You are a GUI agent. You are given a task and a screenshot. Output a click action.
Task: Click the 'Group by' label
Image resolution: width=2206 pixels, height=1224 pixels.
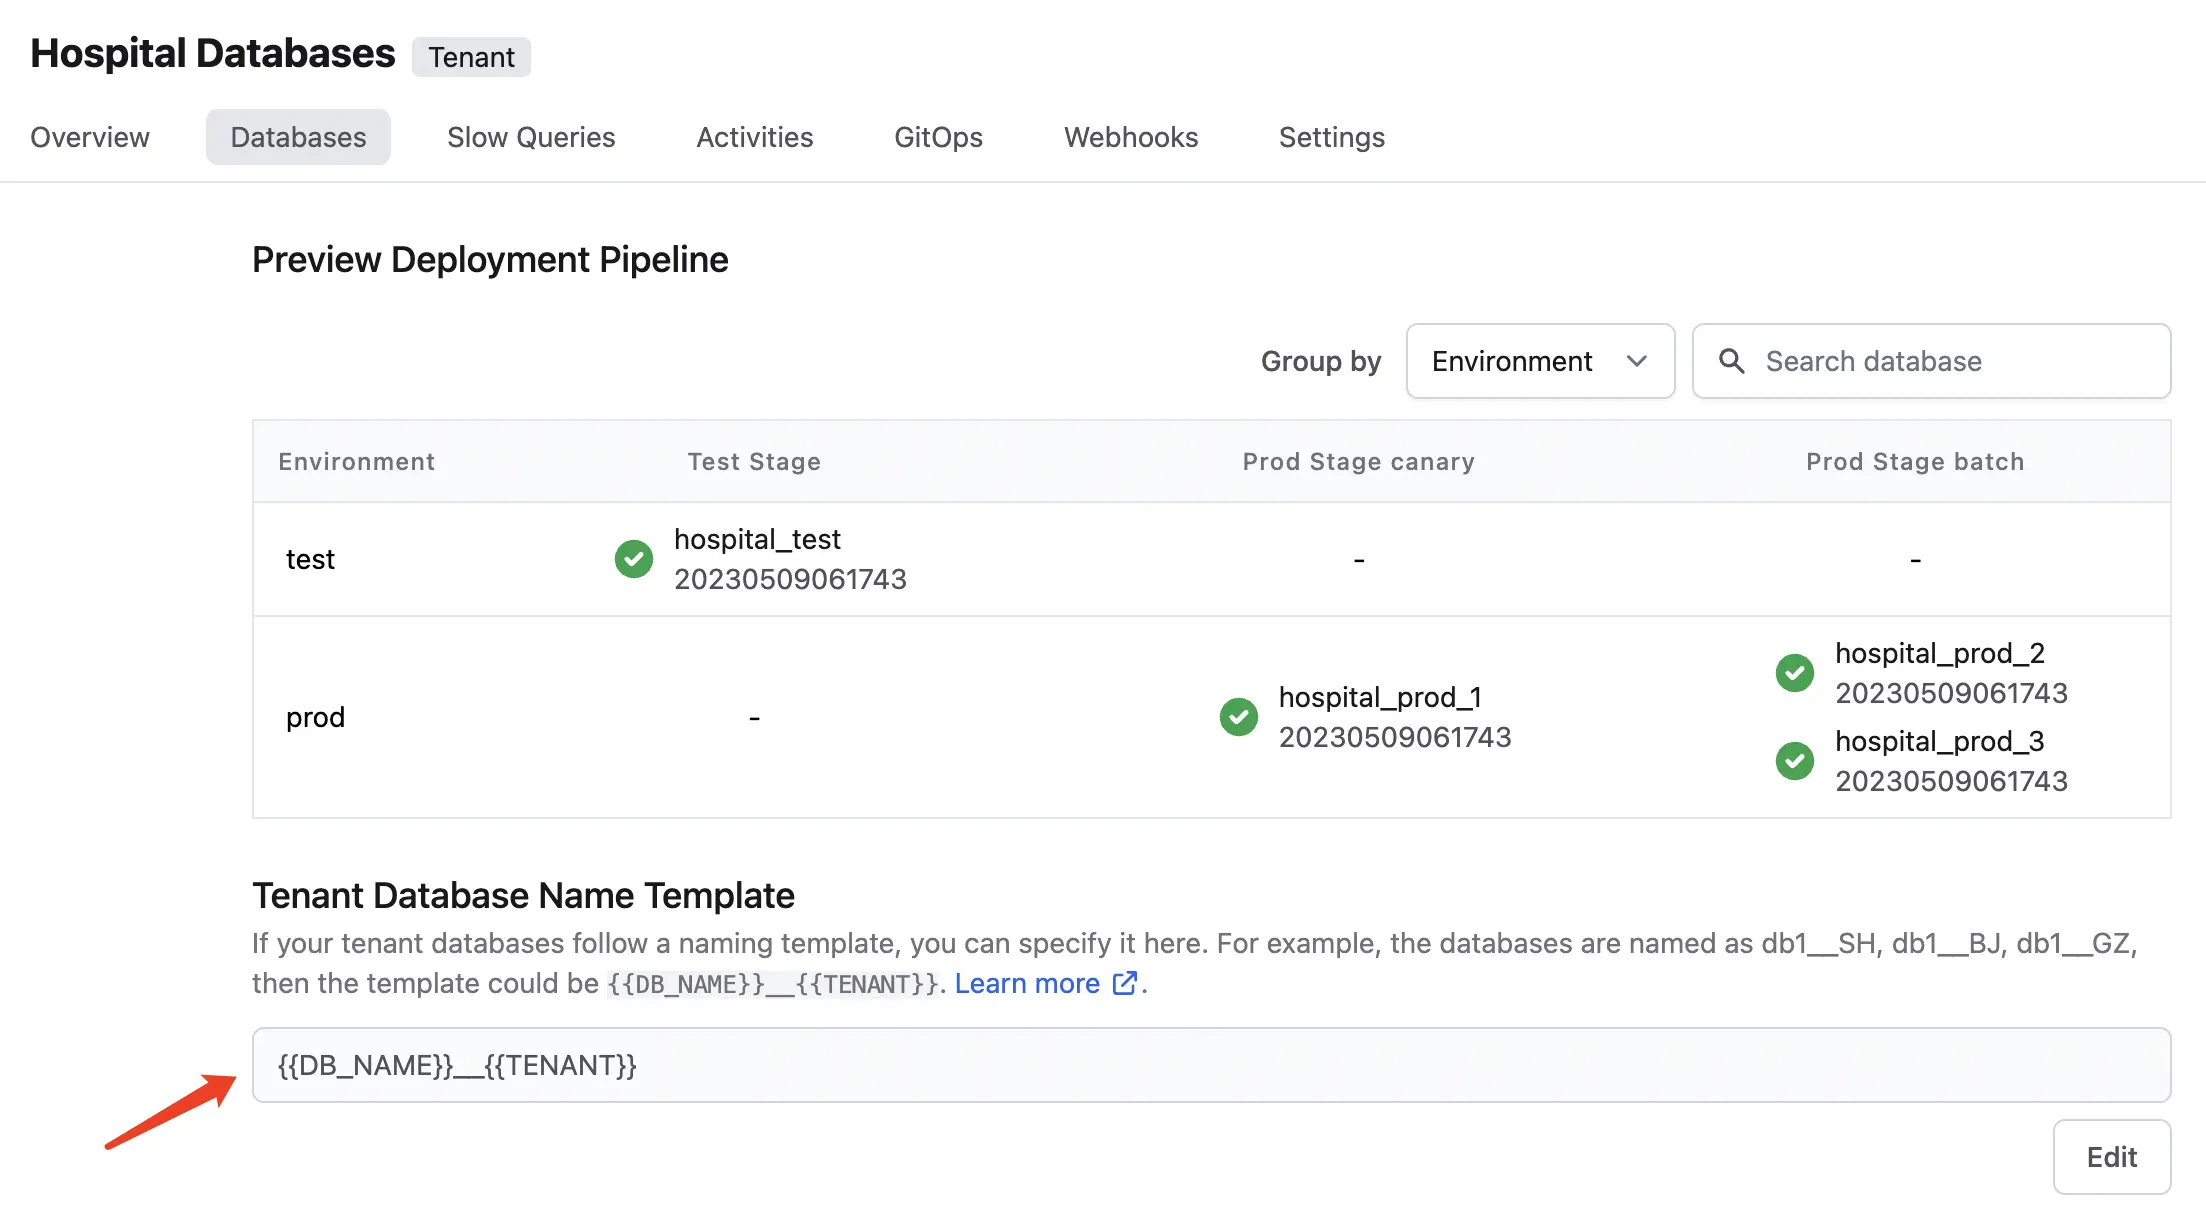1321,361
